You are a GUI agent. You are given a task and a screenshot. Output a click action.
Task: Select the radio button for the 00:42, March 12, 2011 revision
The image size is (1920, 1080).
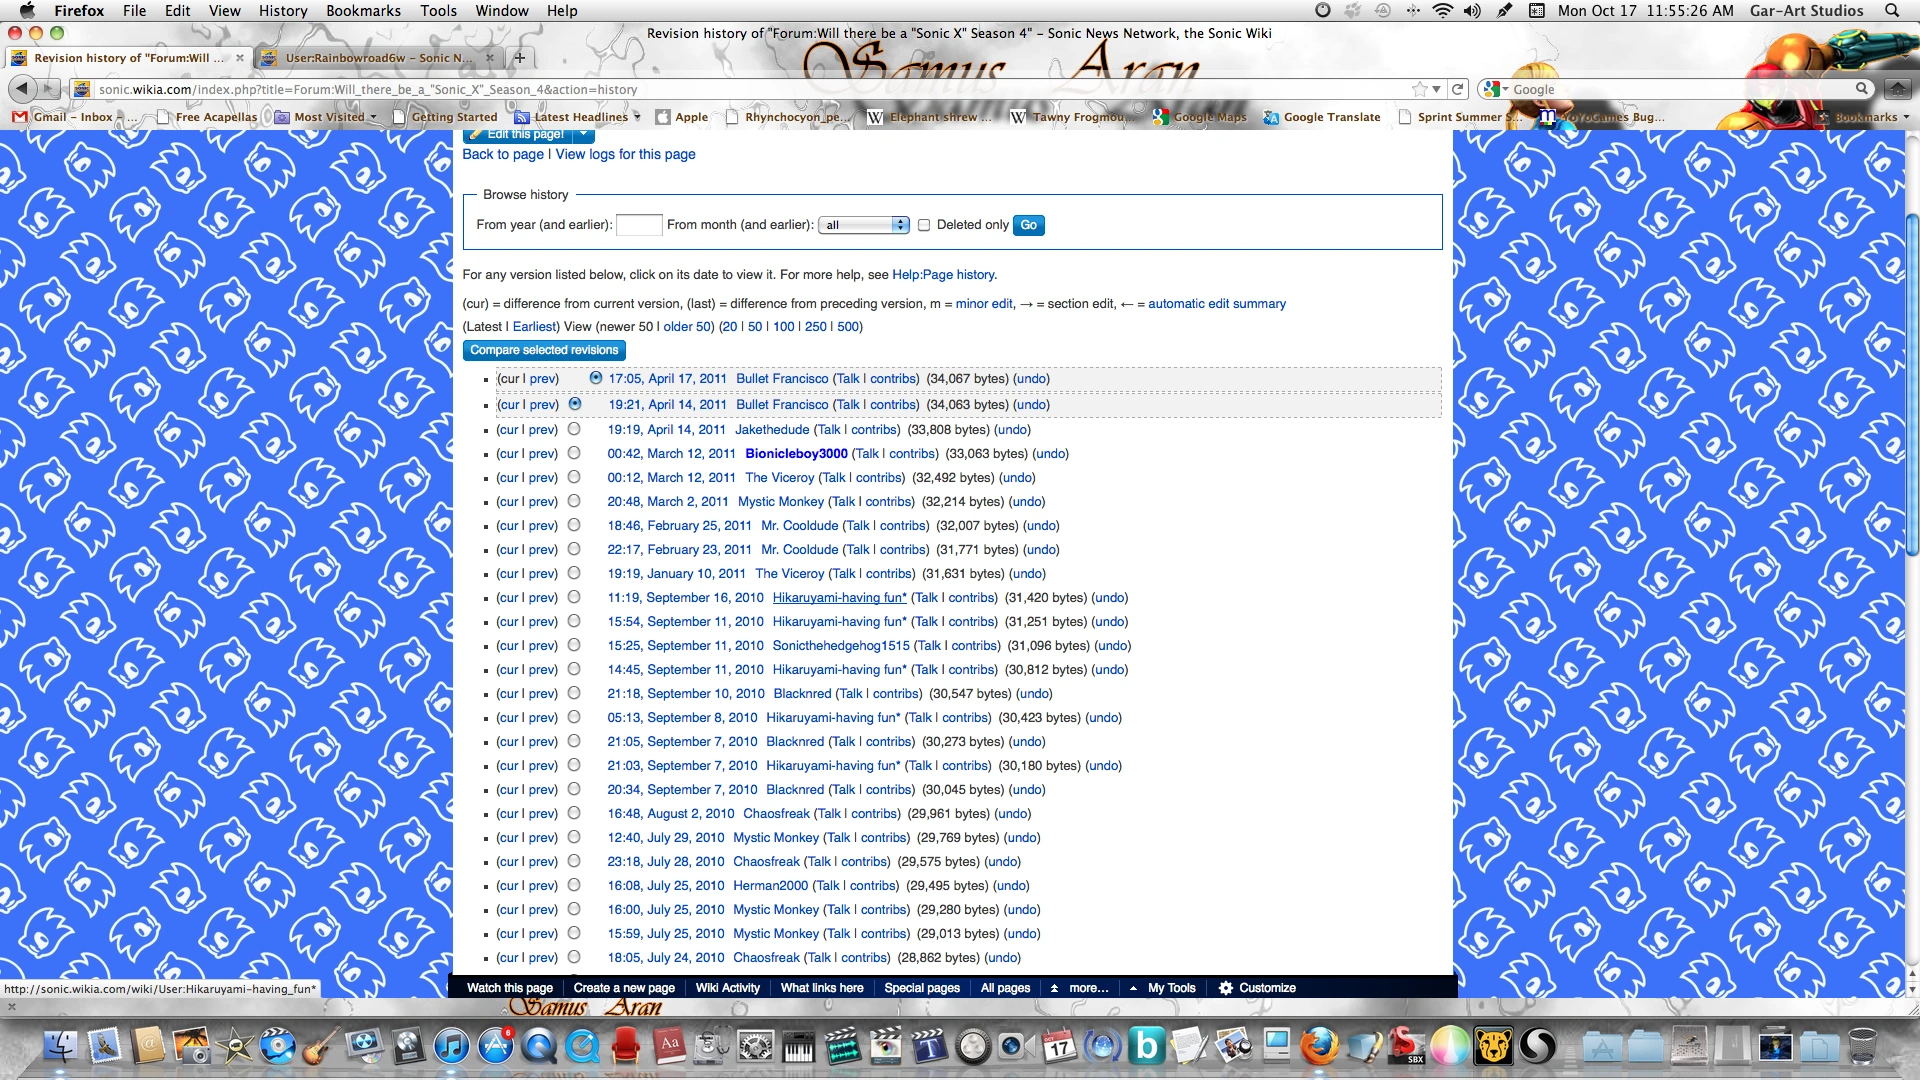tap(574, 453)
